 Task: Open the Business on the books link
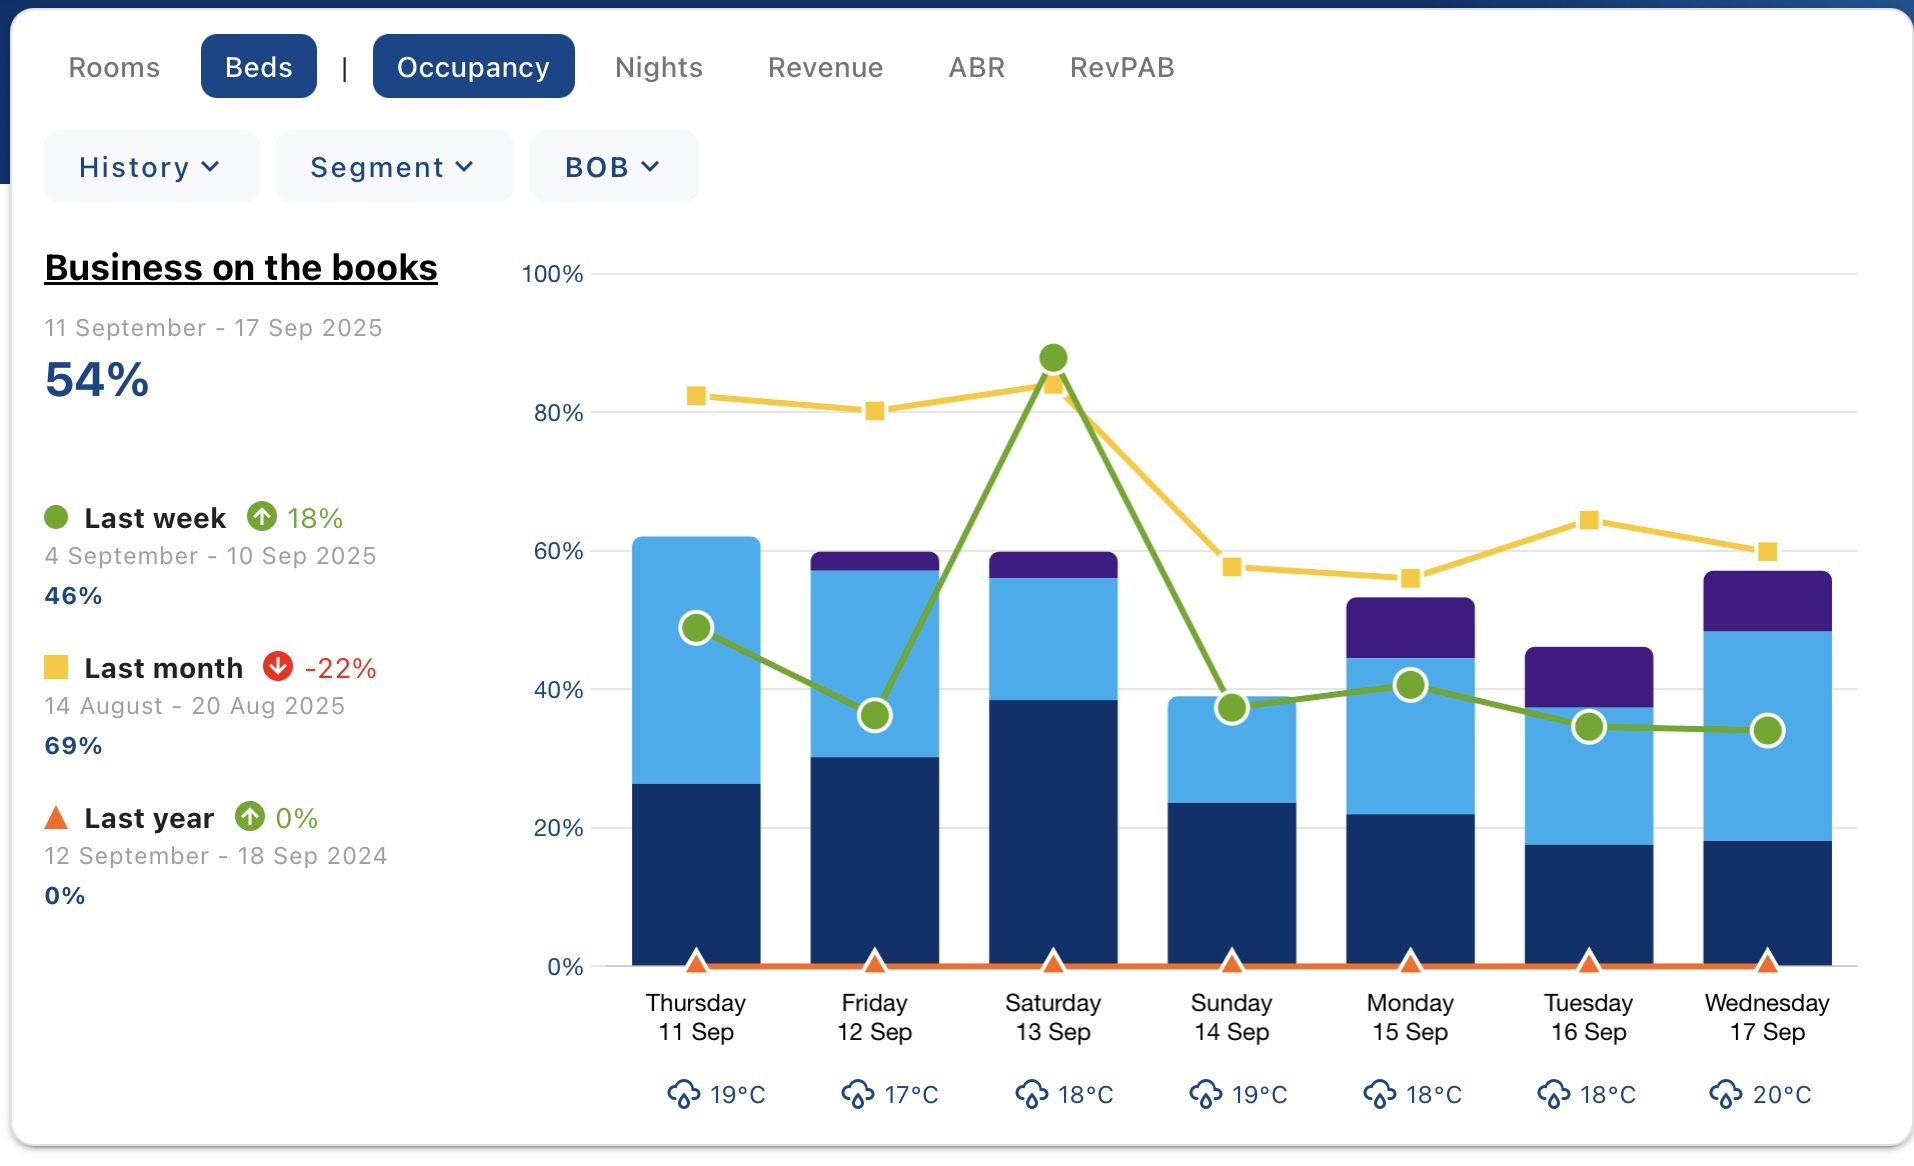[x=241, y=268]
